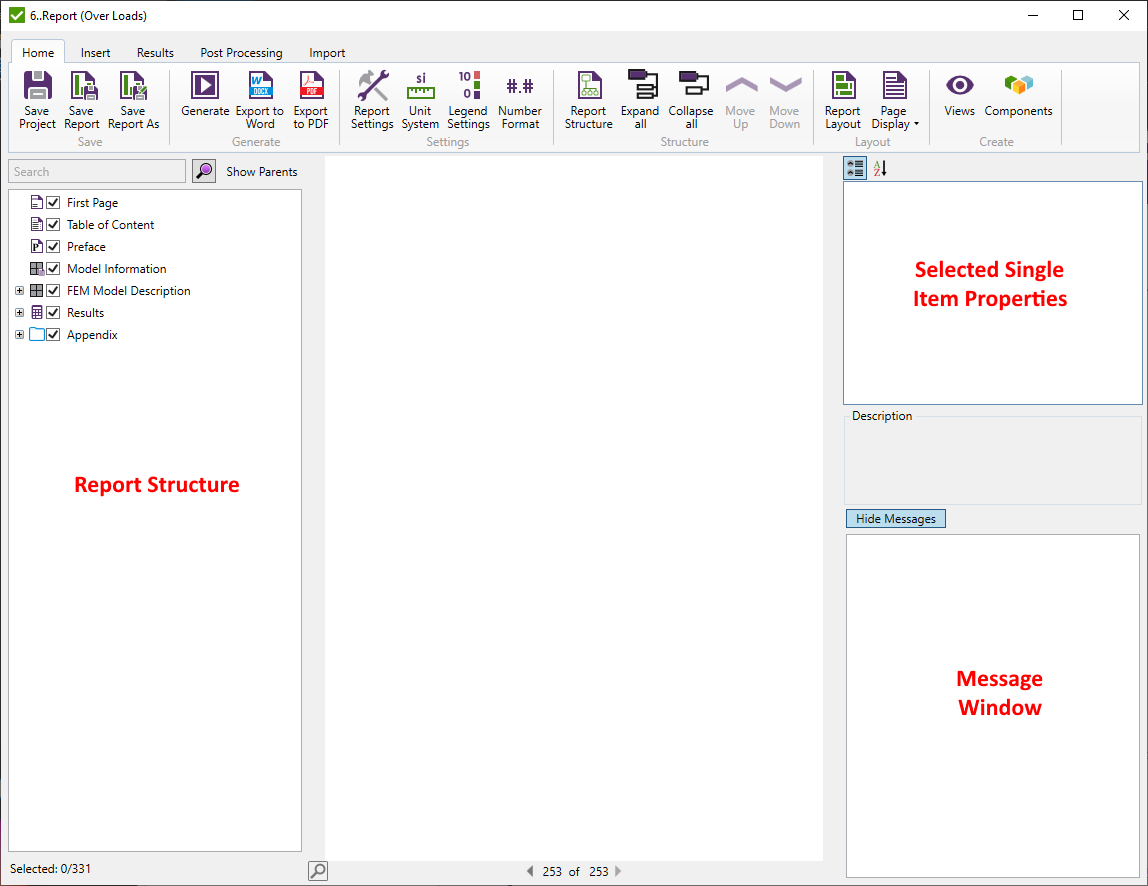Export the report to Word
1148x886 pixels.
click(x=260, y=87)
